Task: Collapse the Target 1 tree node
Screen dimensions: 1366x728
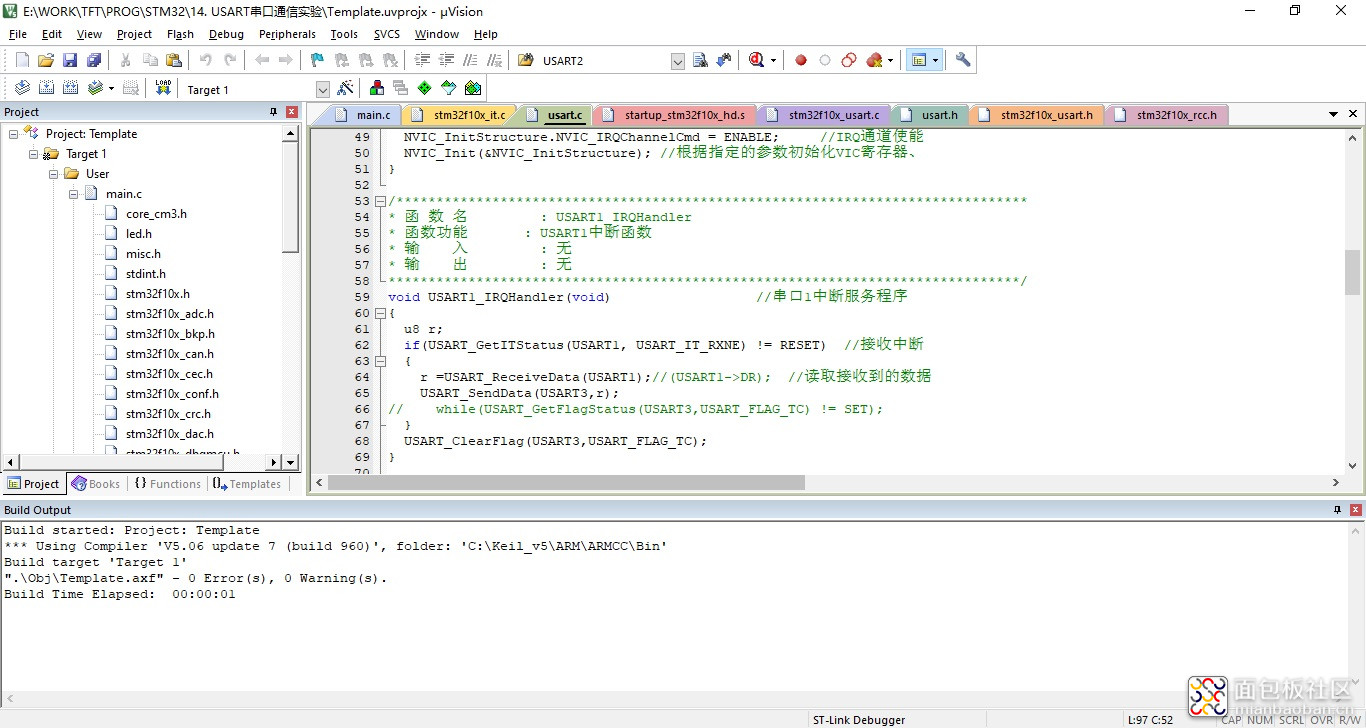Action: point(34,154)
